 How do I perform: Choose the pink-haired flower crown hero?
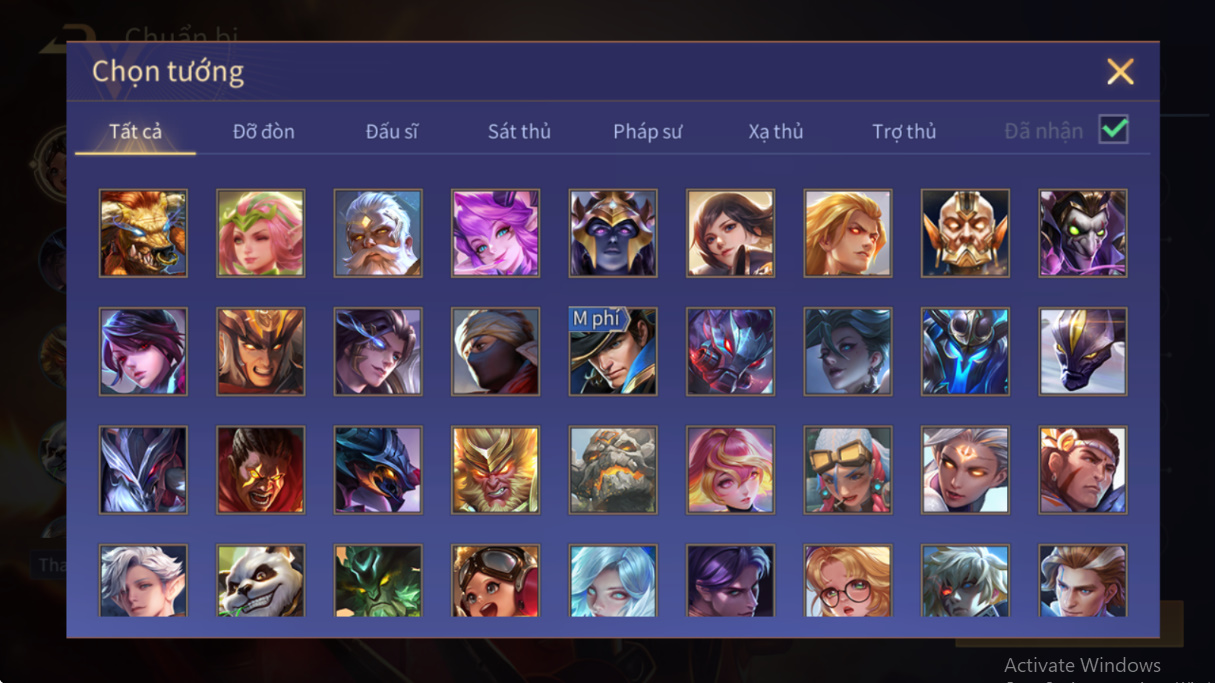261,233
